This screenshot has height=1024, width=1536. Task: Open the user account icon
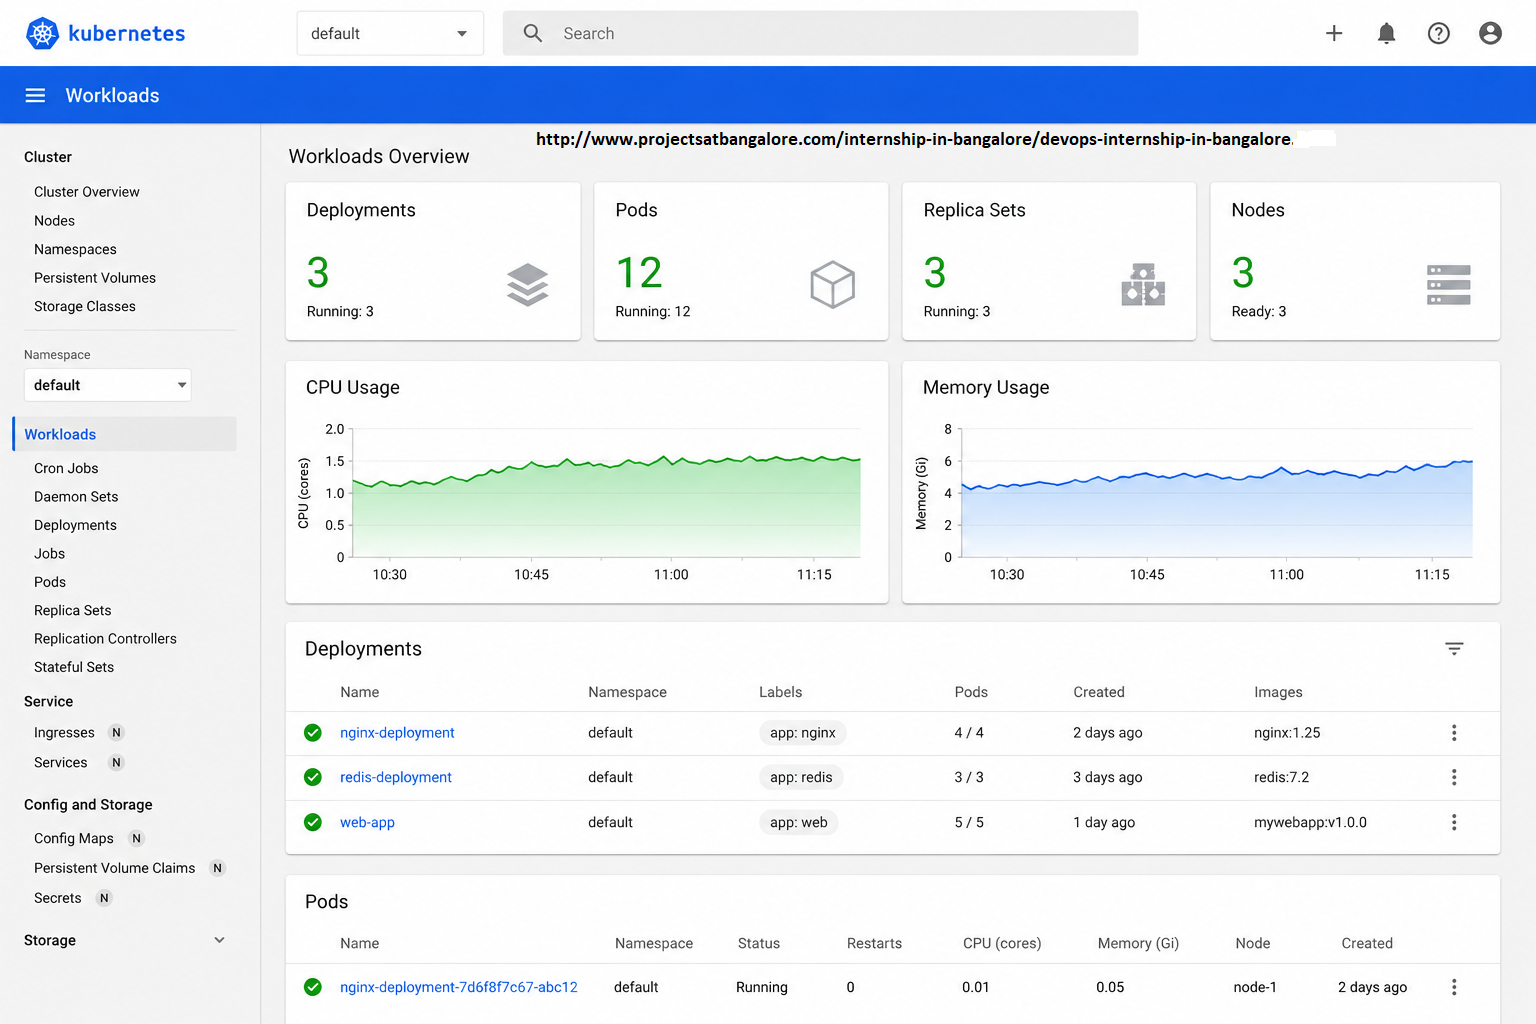1490,33
